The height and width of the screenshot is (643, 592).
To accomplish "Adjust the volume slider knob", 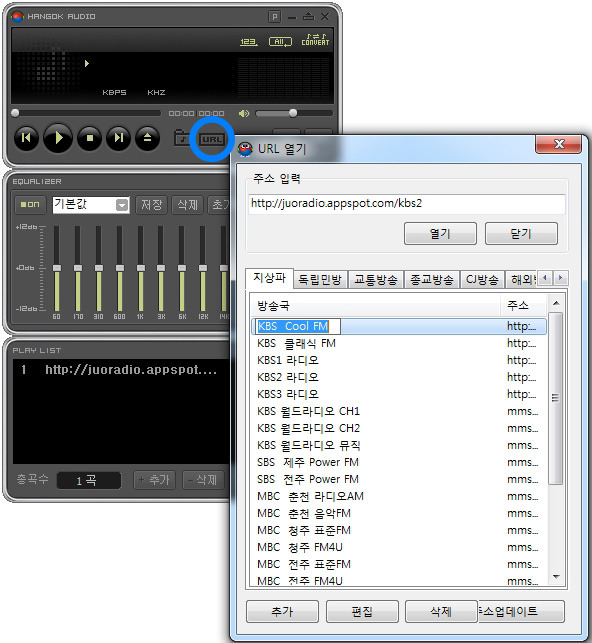I will point(293,113).
